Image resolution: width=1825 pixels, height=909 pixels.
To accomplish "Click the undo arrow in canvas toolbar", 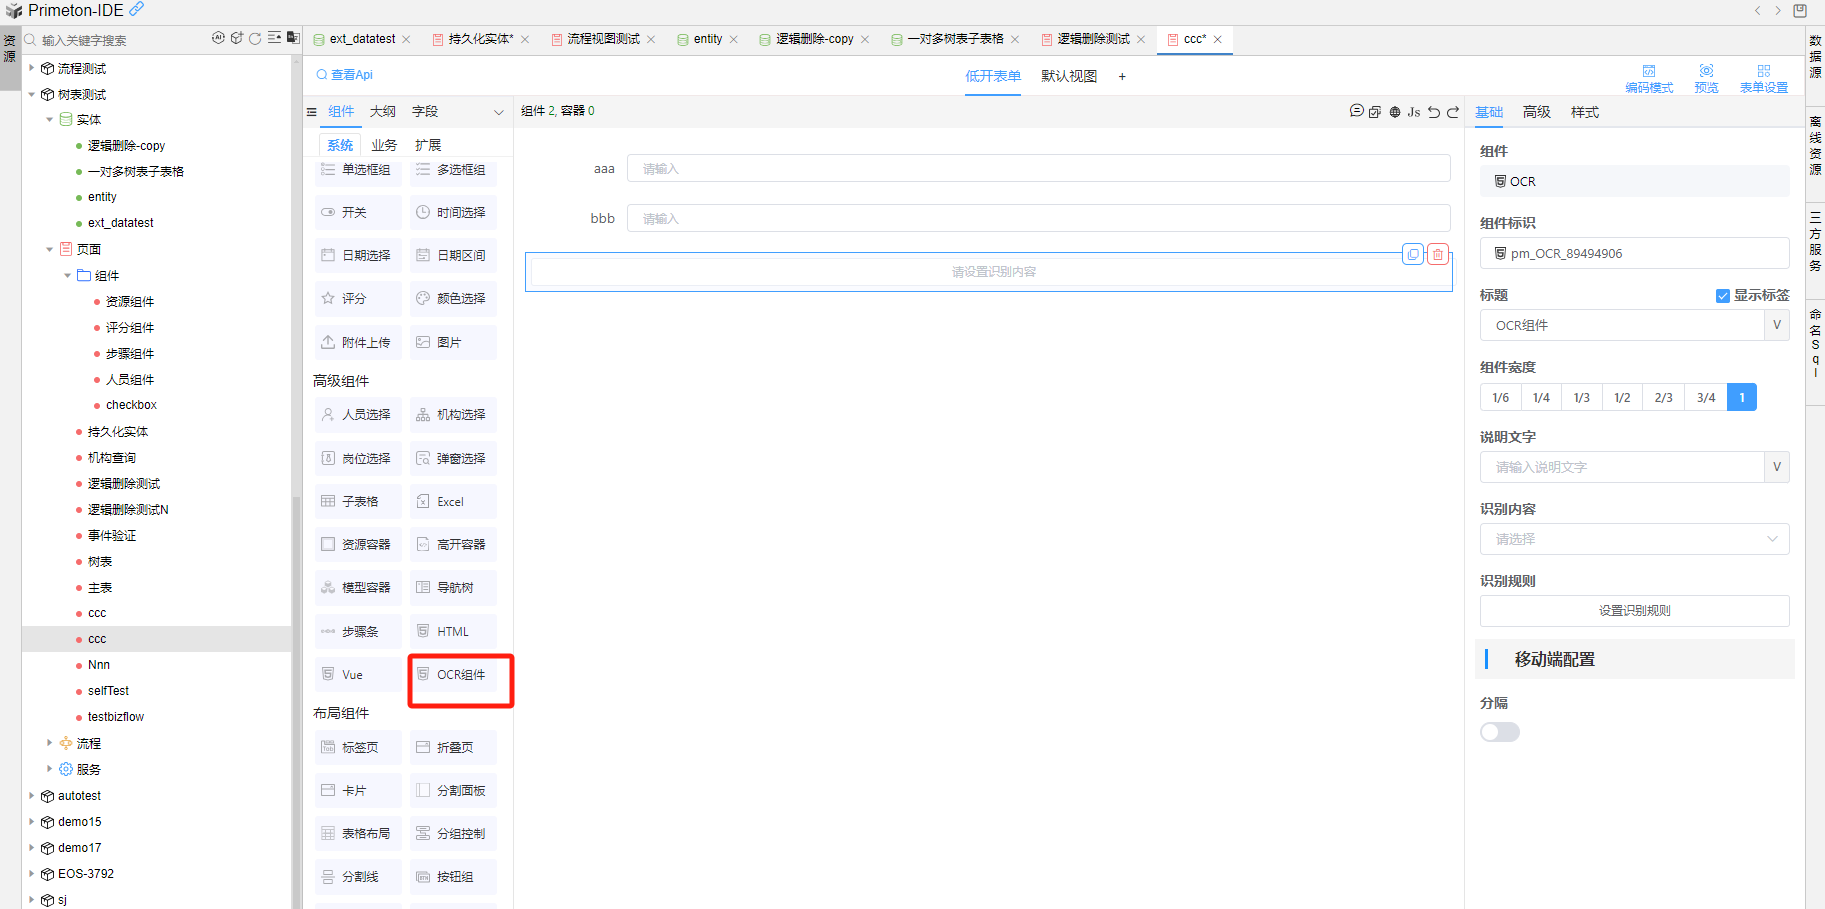I will pyautogui.click(x=1433, y=112).
